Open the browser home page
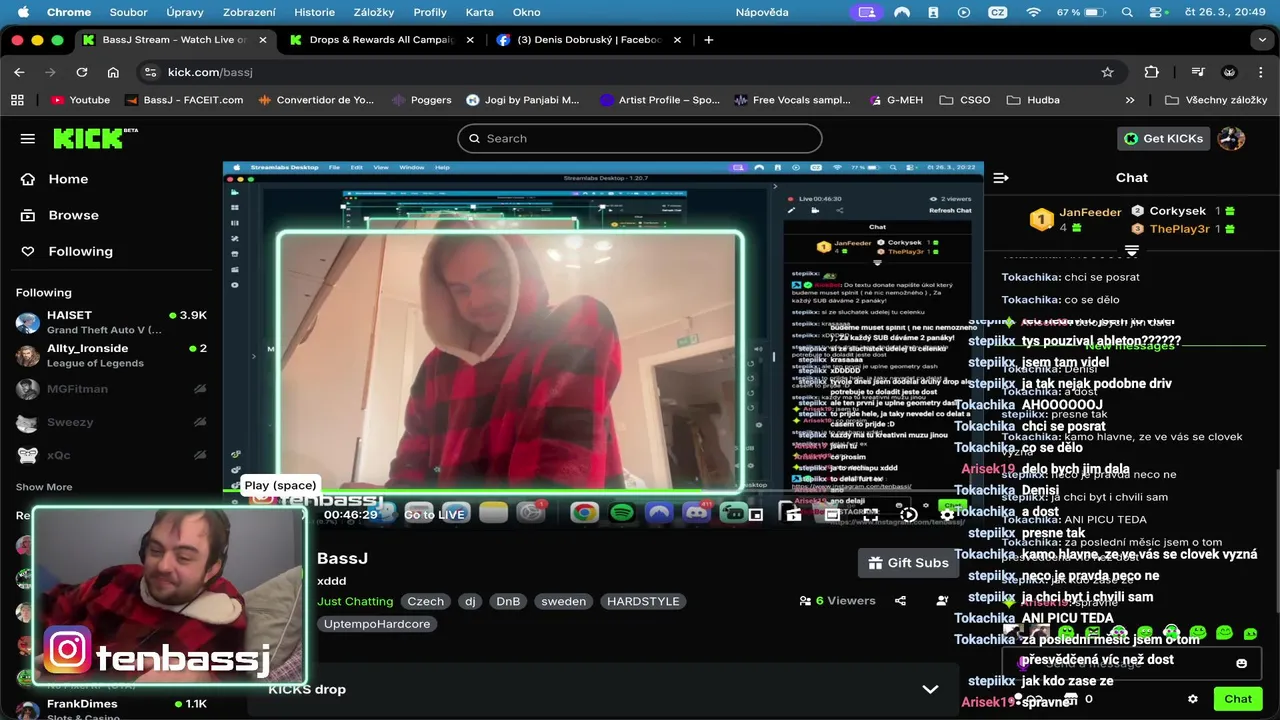The image size is (1280, 720). pos(113,72)
